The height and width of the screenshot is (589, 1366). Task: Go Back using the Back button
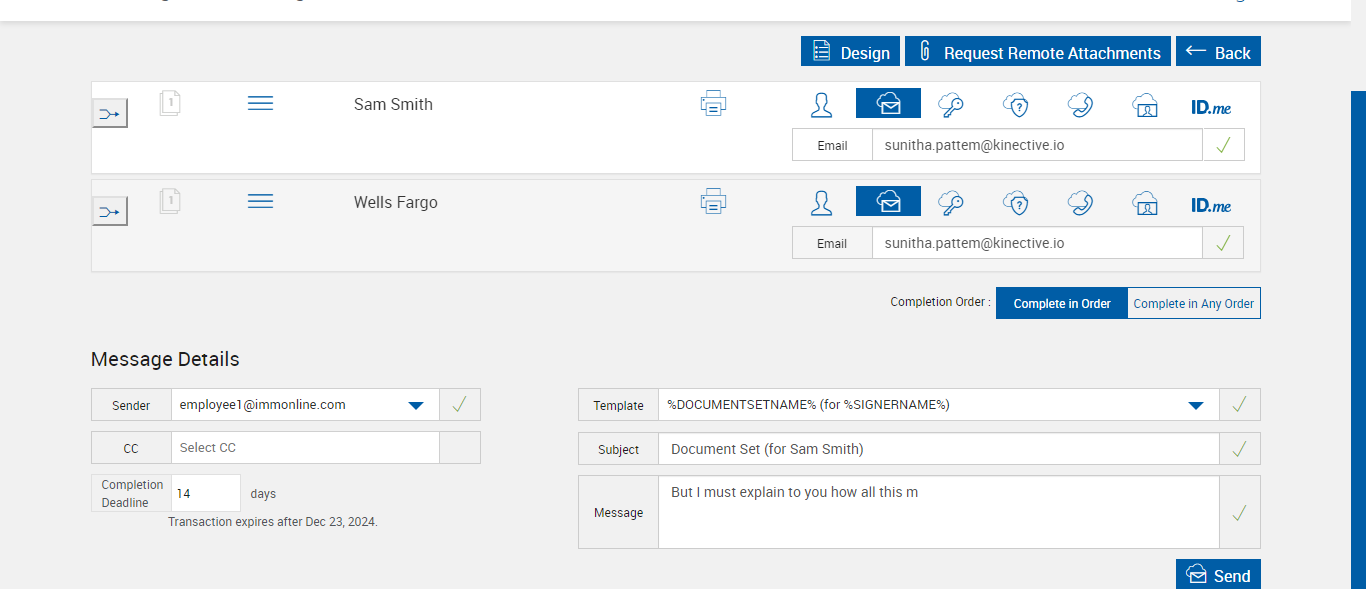point(1218,53)
